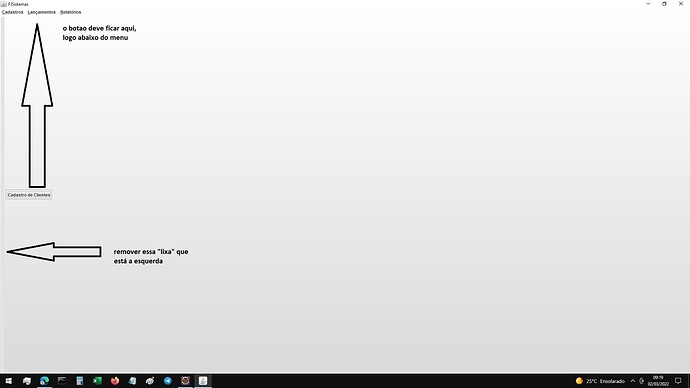The image size is (690, 388).
Task: Open Telegram from the taskbar
Action: pyautogui.click(x=168, y=381)
